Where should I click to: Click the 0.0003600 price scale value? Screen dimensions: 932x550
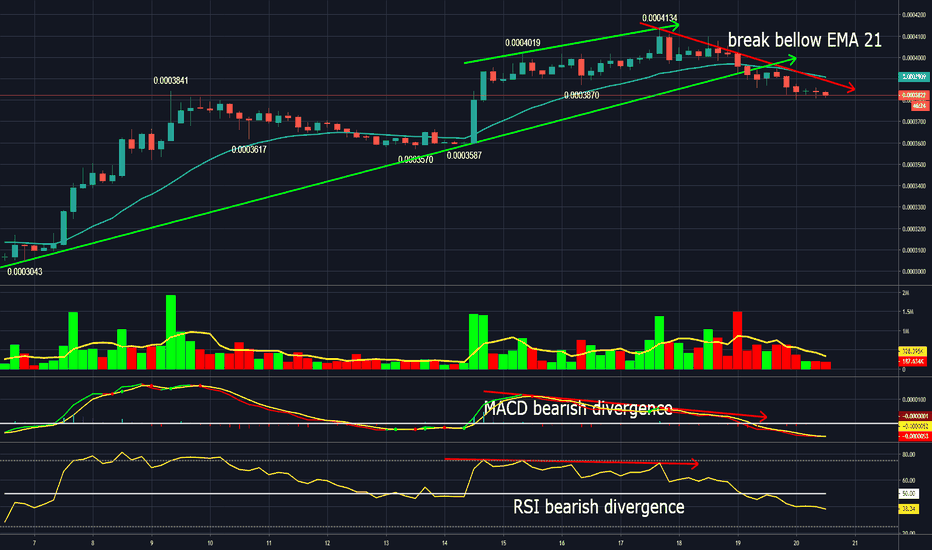(914, 143)
